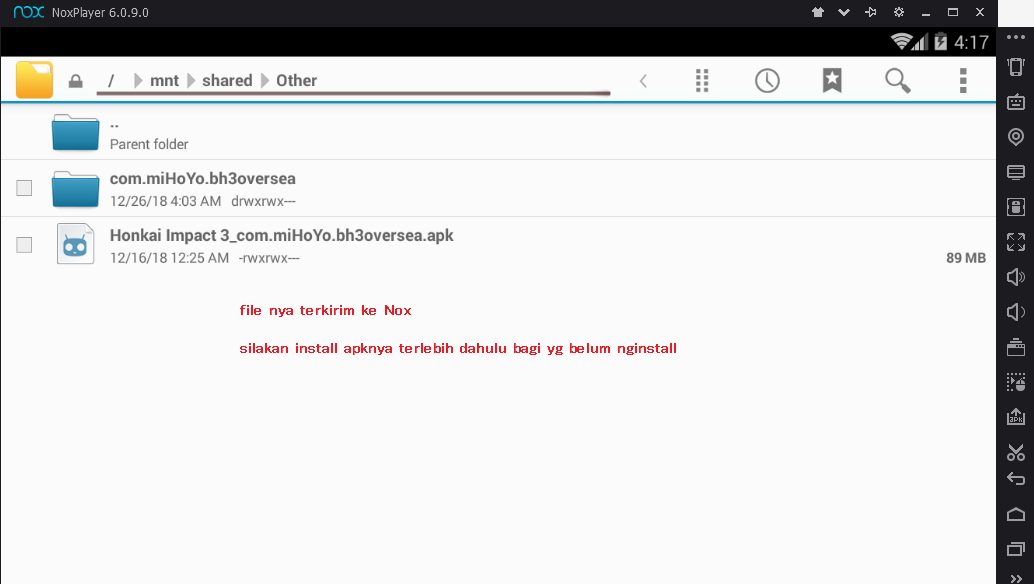Expand arrow between mnt and shared

click(191, 80)
